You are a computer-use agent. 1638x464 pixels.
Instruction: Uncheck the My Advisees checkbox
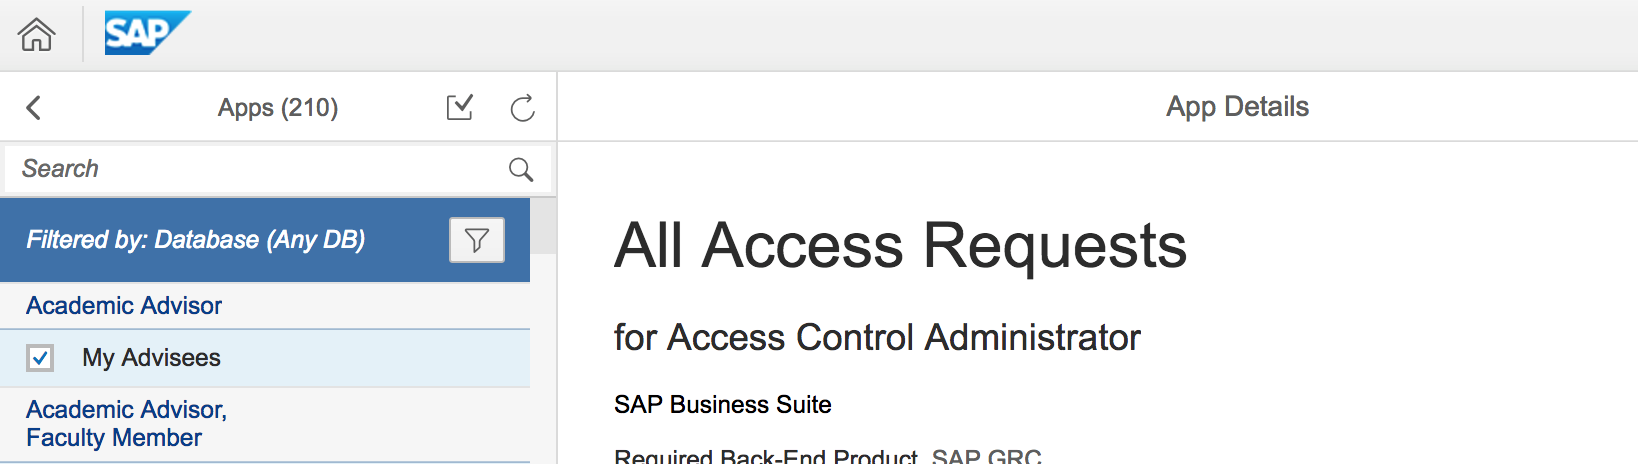(x=40, y=358)
